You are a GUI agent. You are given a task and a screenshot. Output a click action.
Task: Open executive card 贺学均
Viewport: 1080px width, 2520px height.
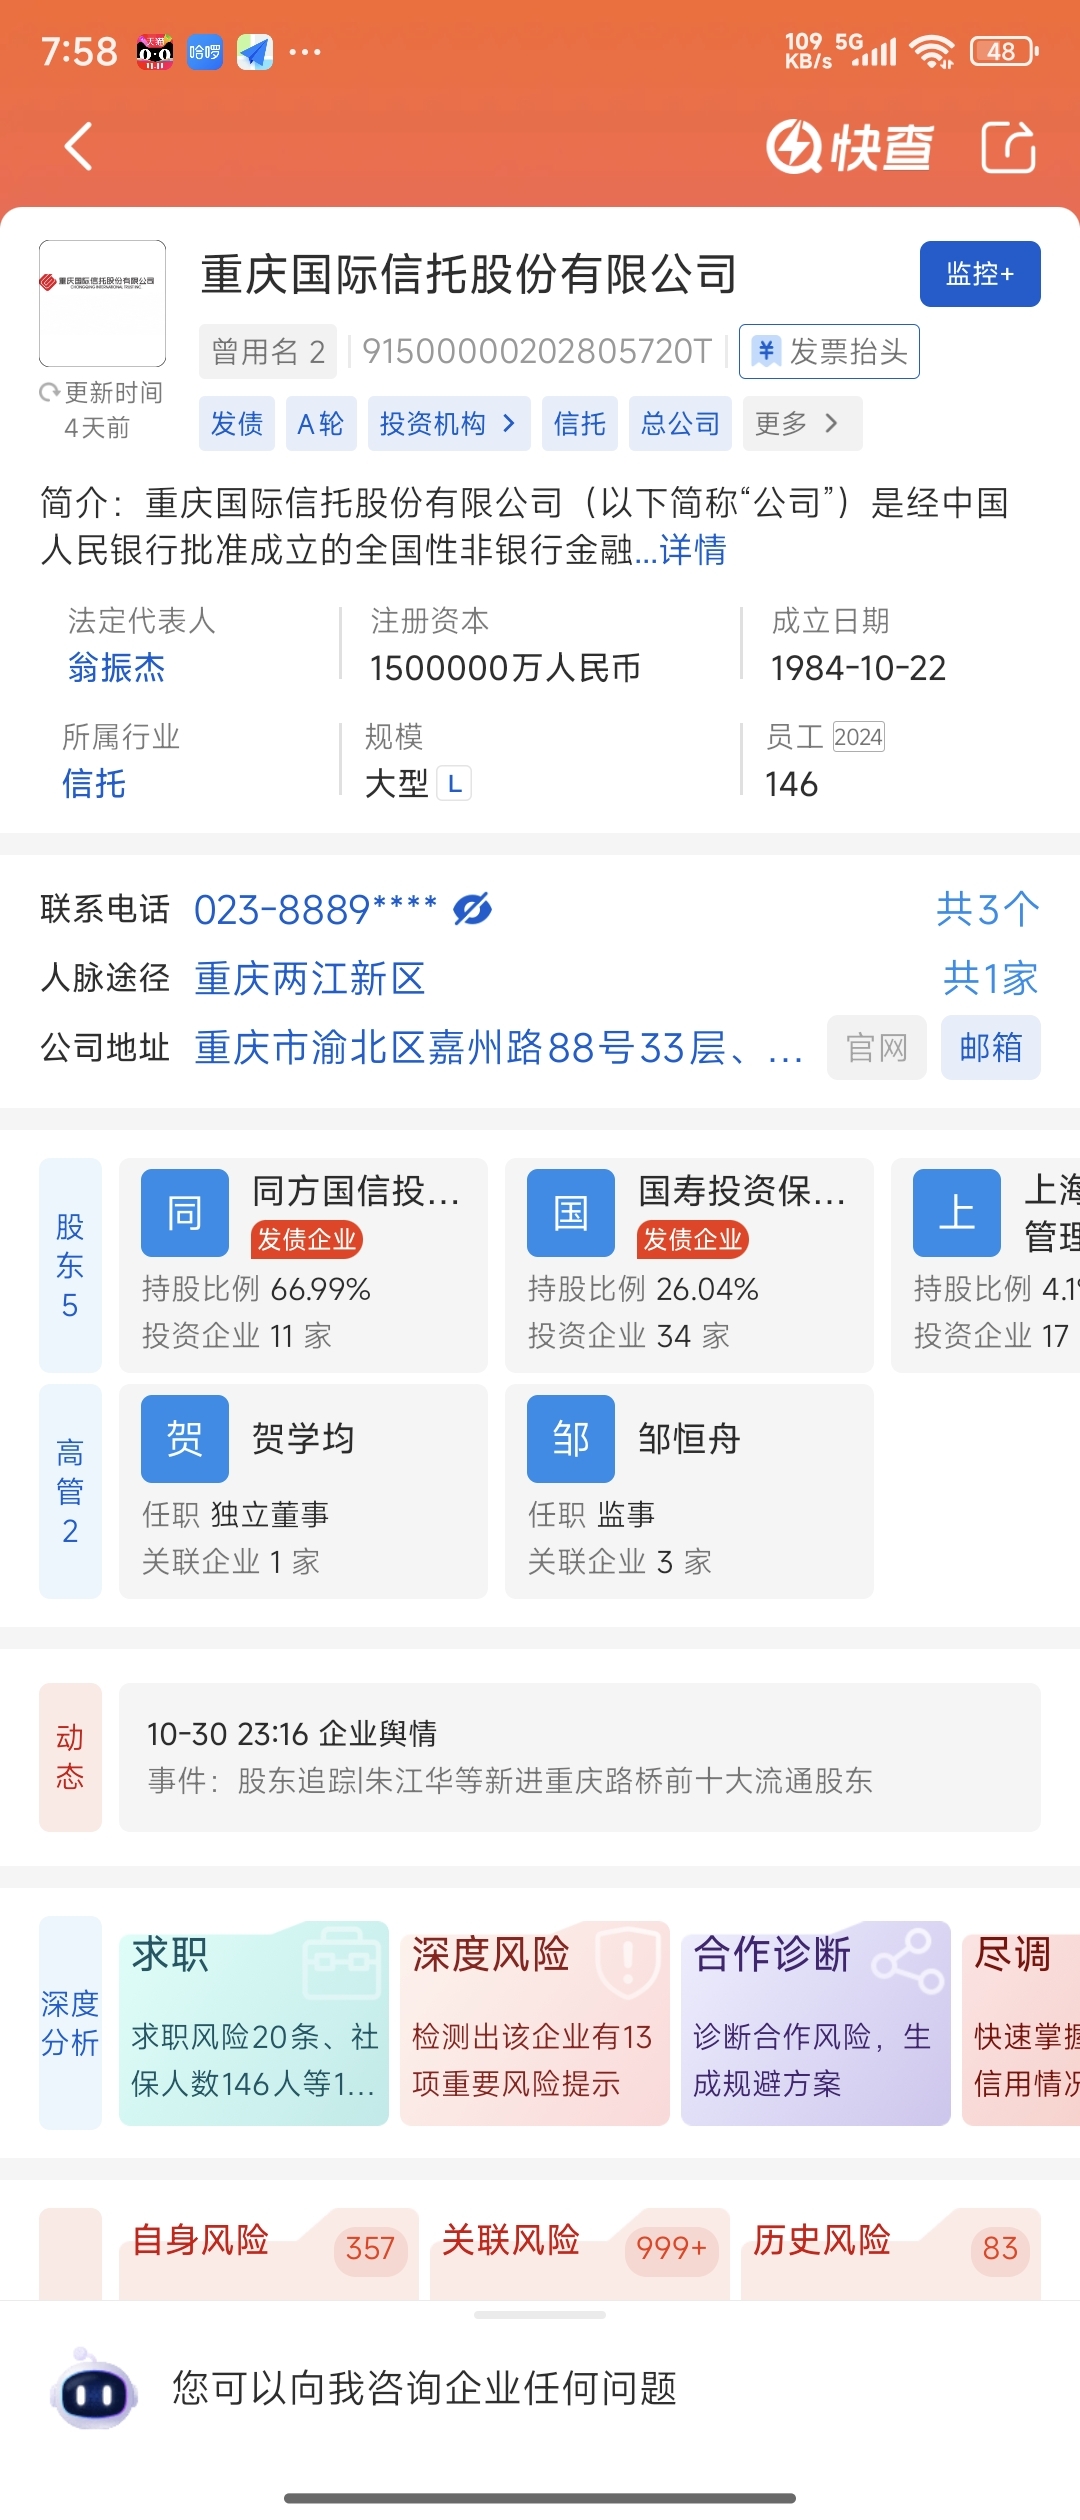[303, 1491]
